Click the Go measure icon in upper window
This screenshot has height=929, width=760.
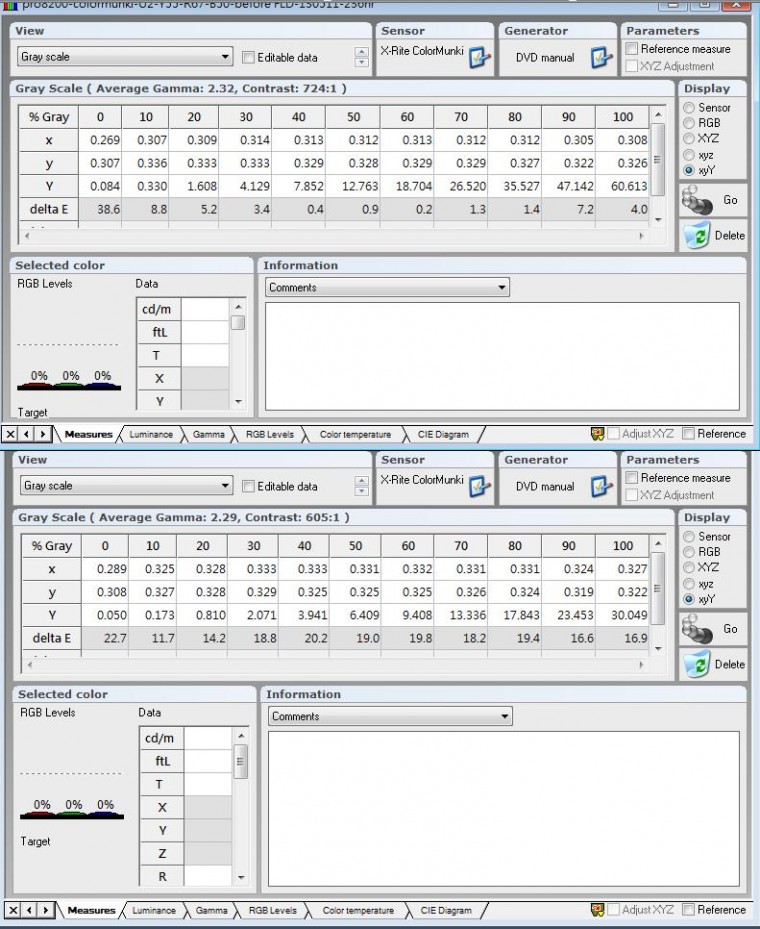(697, 200)
